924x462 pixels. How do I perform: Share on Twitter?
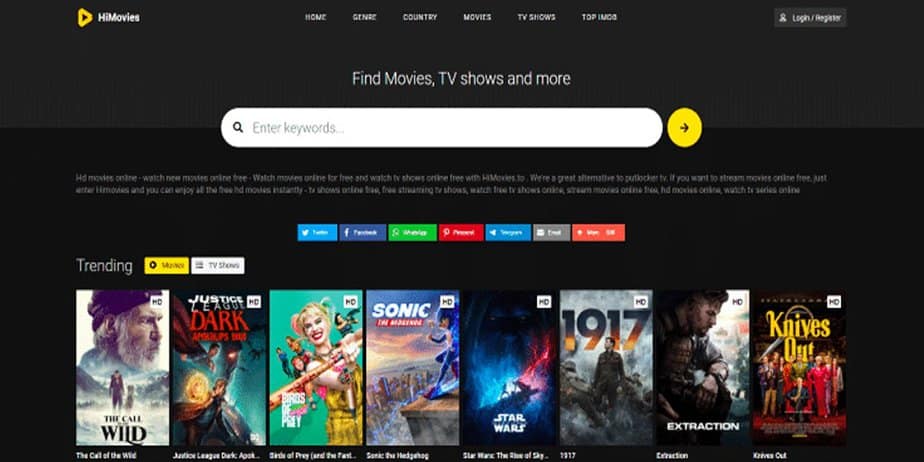317,232
